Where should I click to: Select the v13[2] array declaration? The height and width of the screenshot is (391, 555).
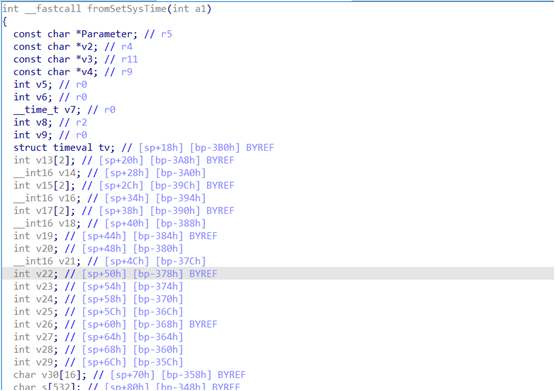click(44, 160)
